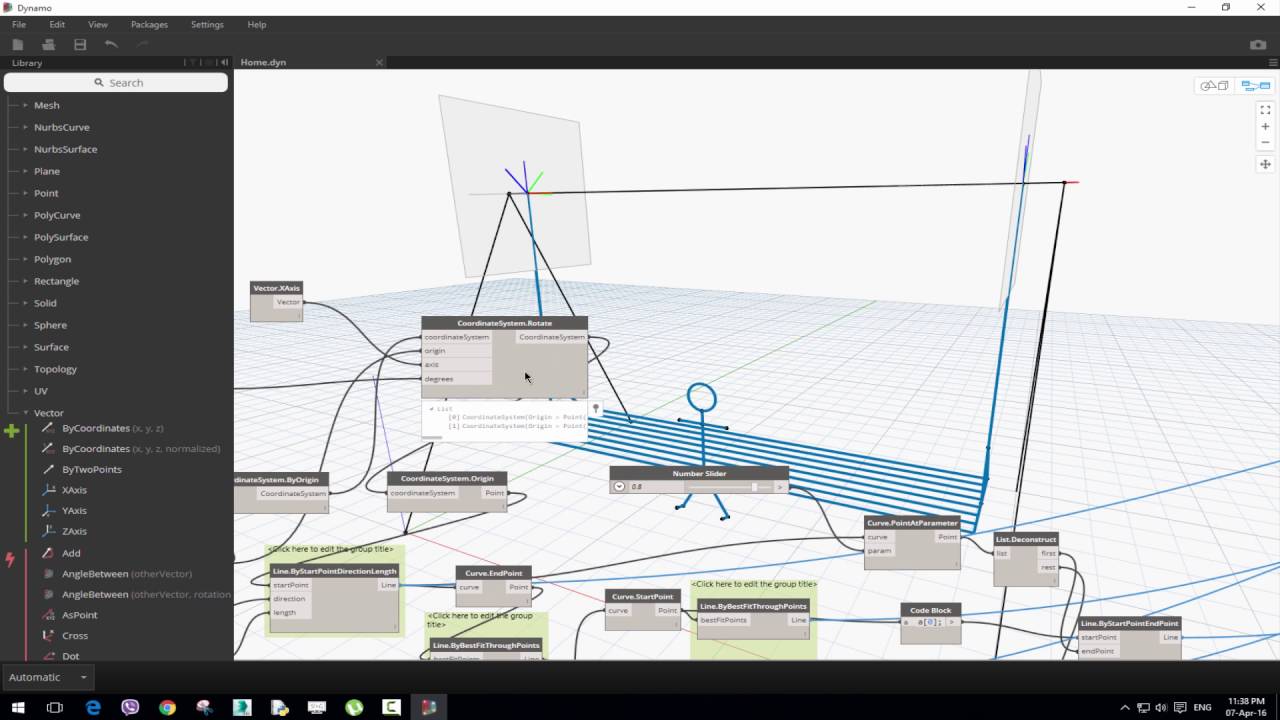This screenshot has height=720, width=1280.
Task: Select the XAxis vector node entry
Action: click(74, 490)
